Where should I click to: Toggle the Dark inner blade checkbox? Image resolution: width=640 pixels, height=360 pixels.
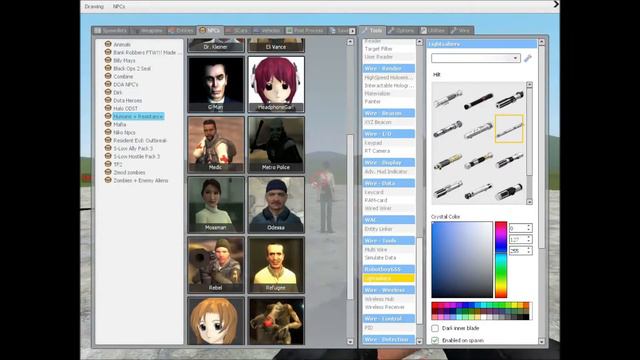click(435, 328)
